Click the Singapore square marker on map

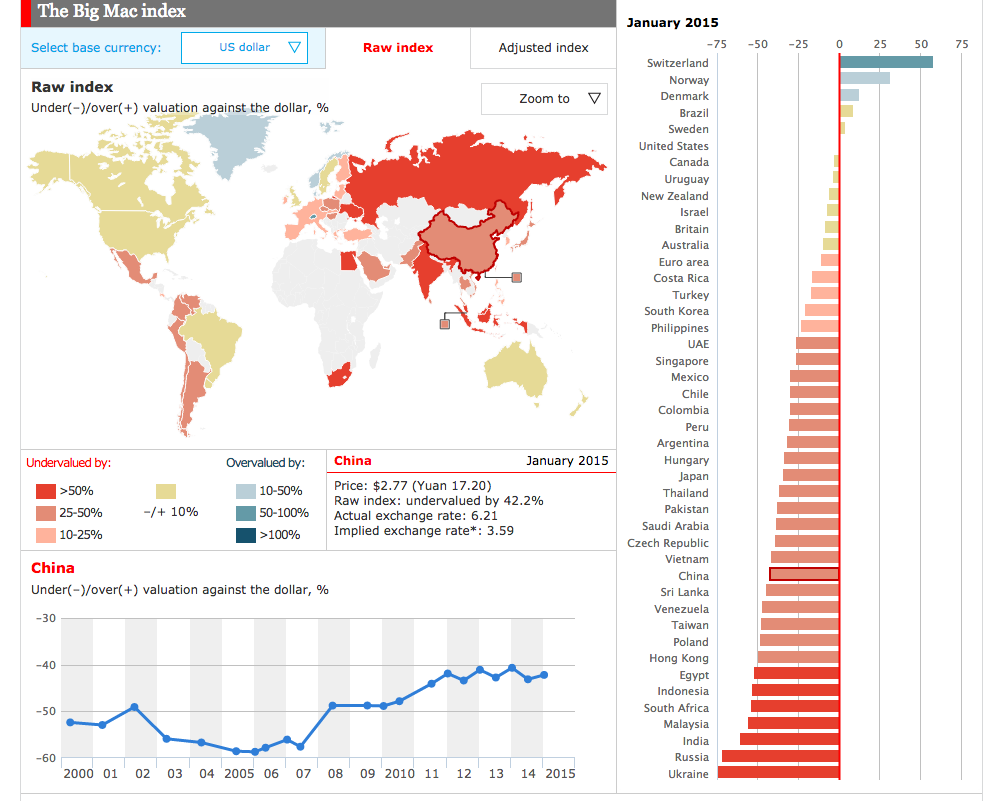(444, 322)
